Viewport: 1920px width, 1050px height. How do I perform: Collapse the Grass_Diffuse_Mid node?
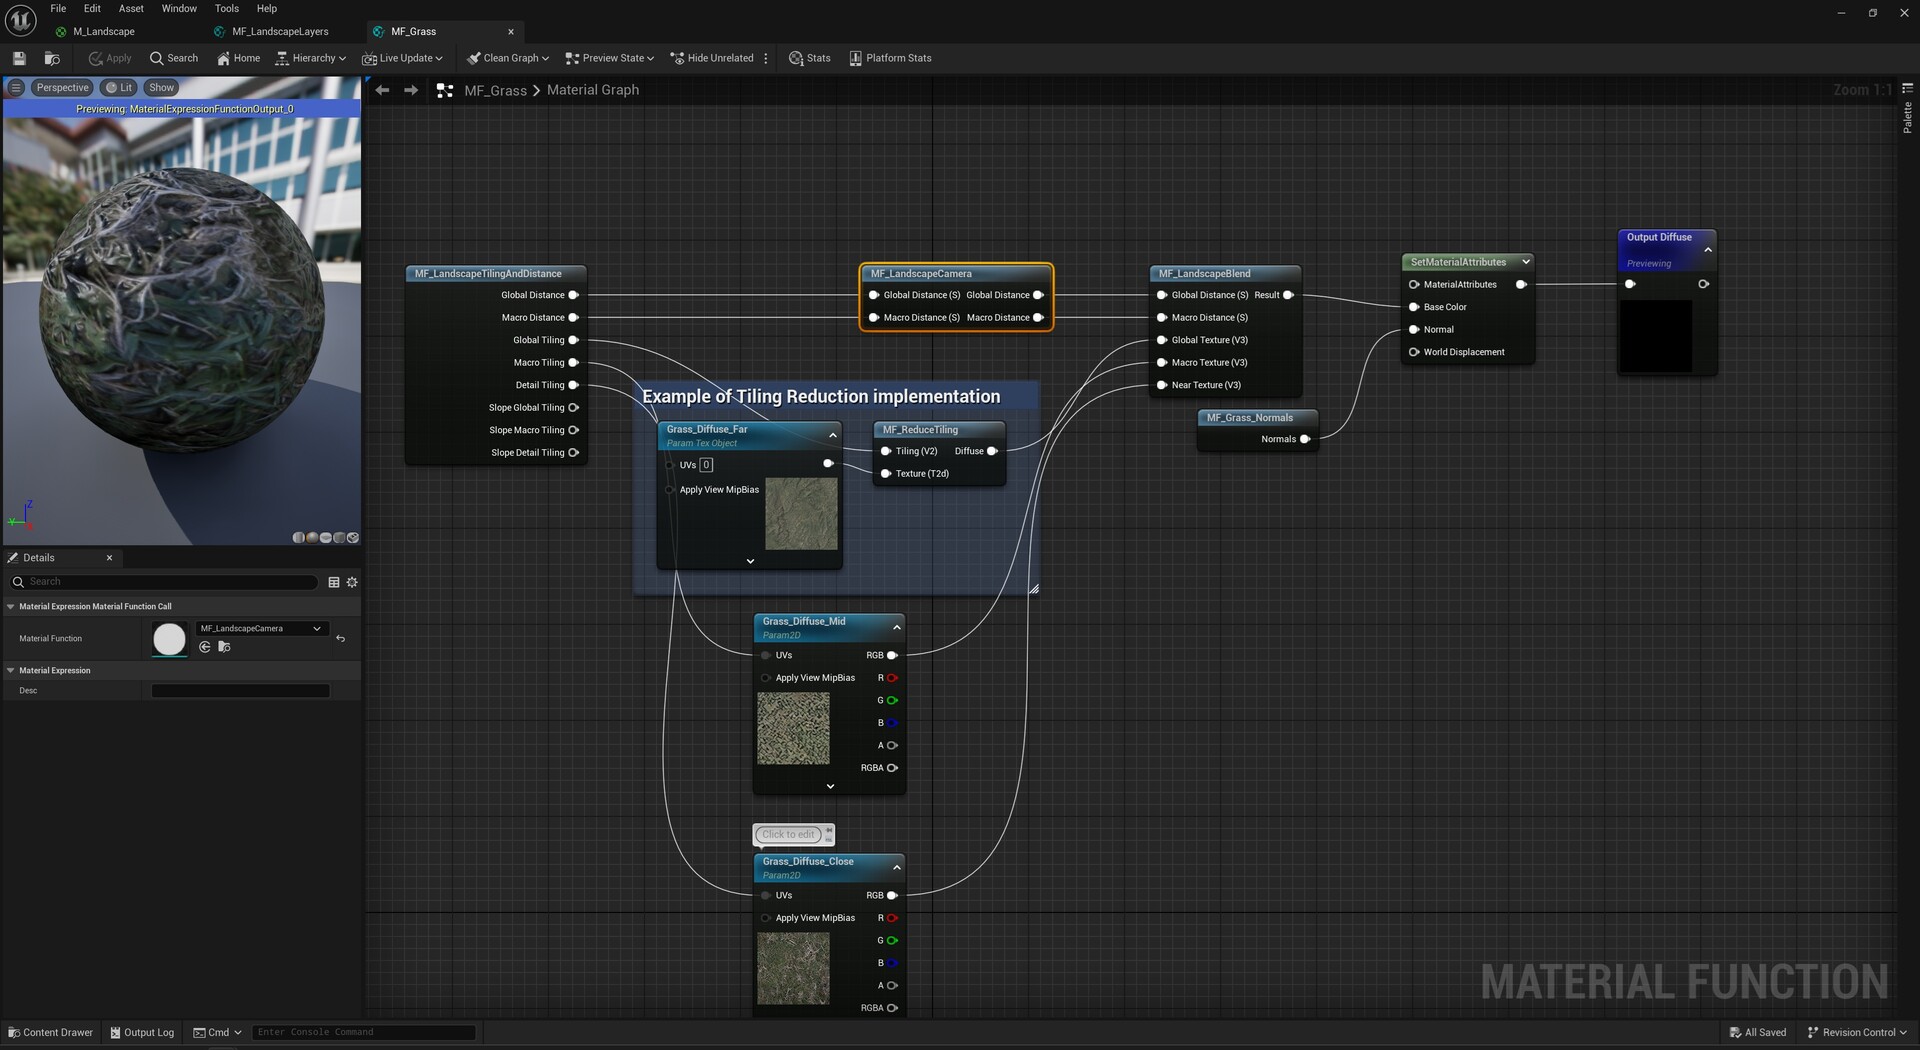click(896, 627)
